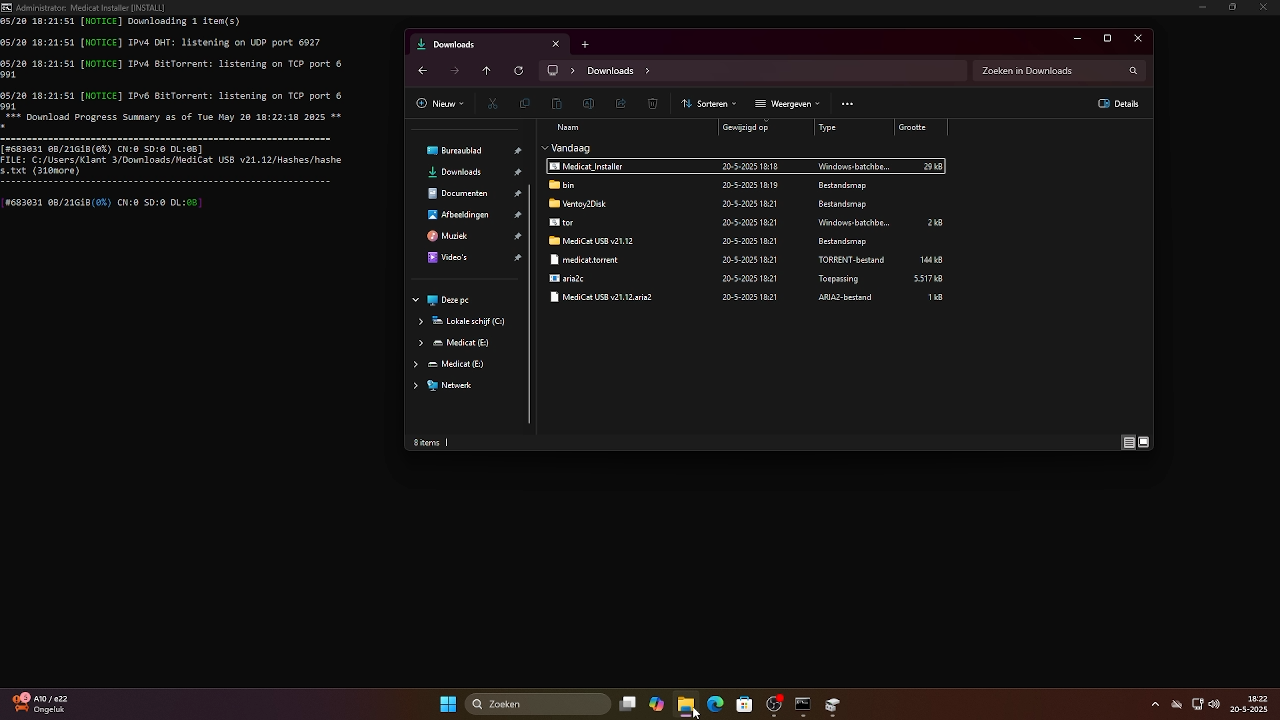Click the Delete trash icon
1280x720 pixels.
(652, 104)
